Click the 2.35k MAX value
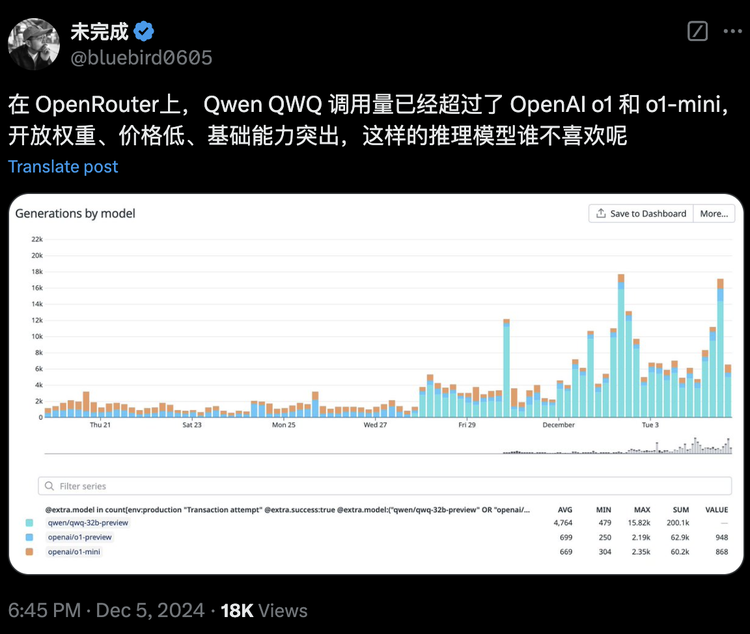750x634 pixels. coord(641,552)
